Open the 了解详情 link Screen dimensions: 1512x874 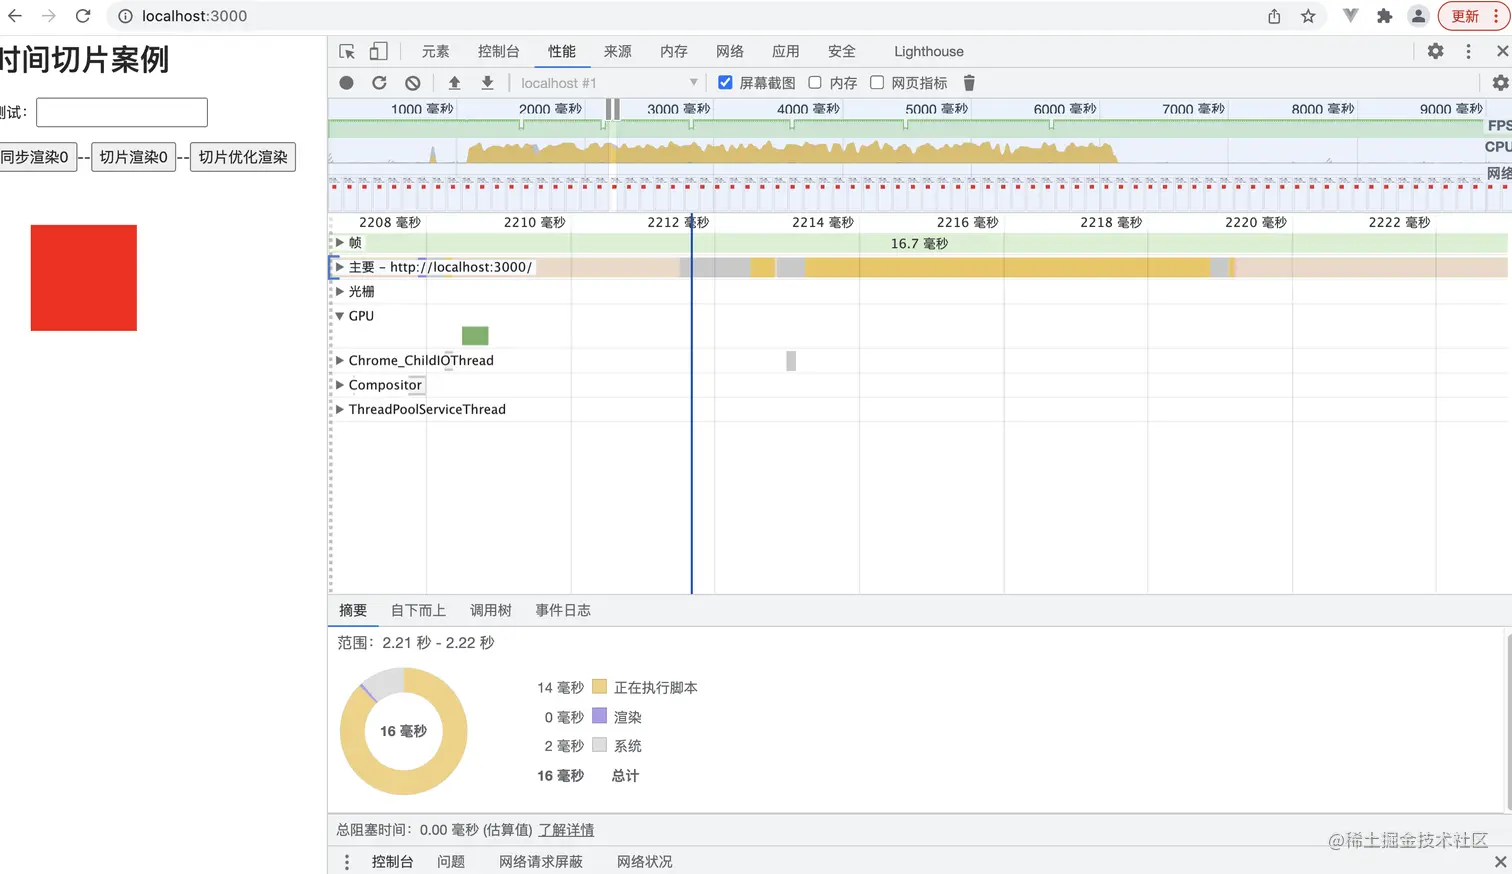(566, 830)
